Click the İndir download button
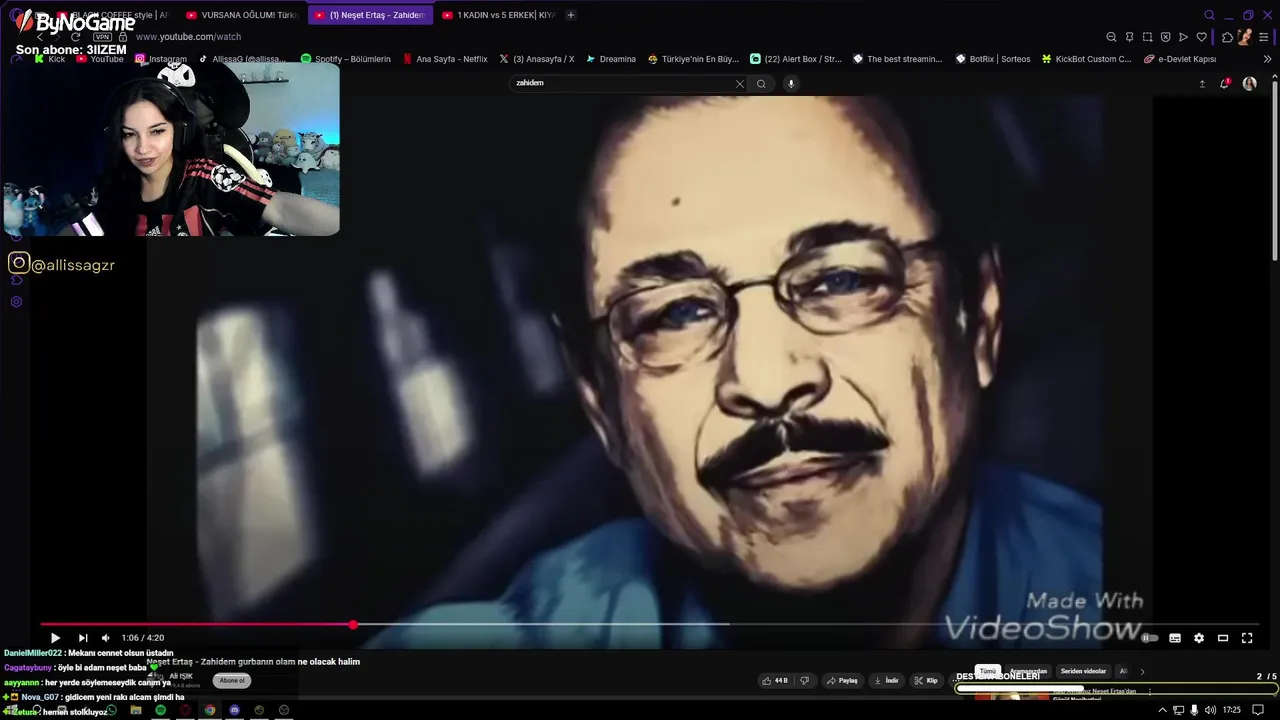This screenshot has width=1280, height=720. pos(887,681)
